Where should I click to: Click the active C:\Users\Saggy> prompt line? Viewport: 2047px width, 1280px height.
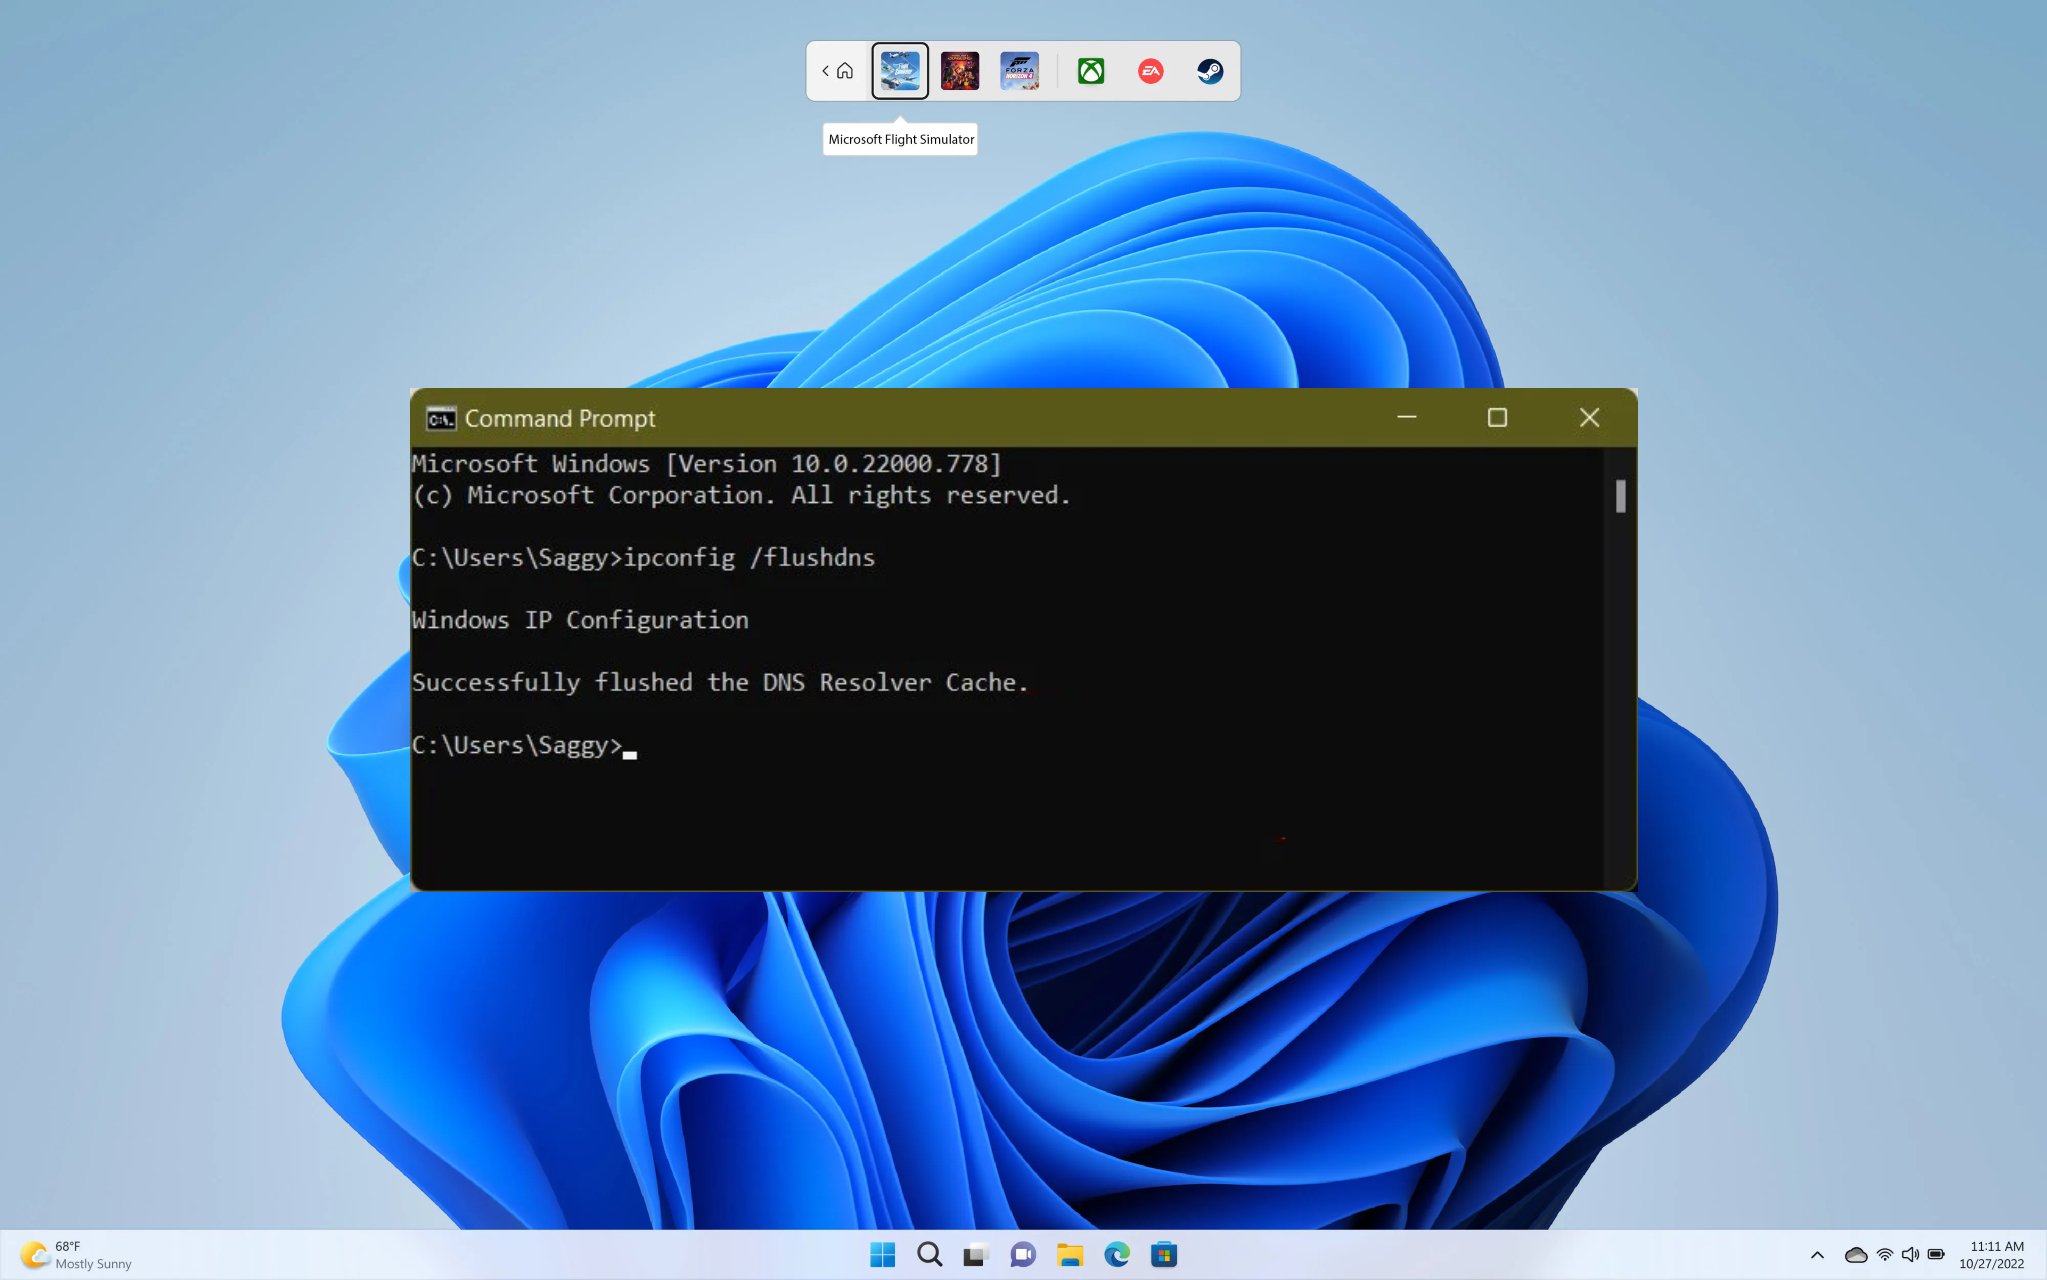pyautogui.click(x=524, y=746)
